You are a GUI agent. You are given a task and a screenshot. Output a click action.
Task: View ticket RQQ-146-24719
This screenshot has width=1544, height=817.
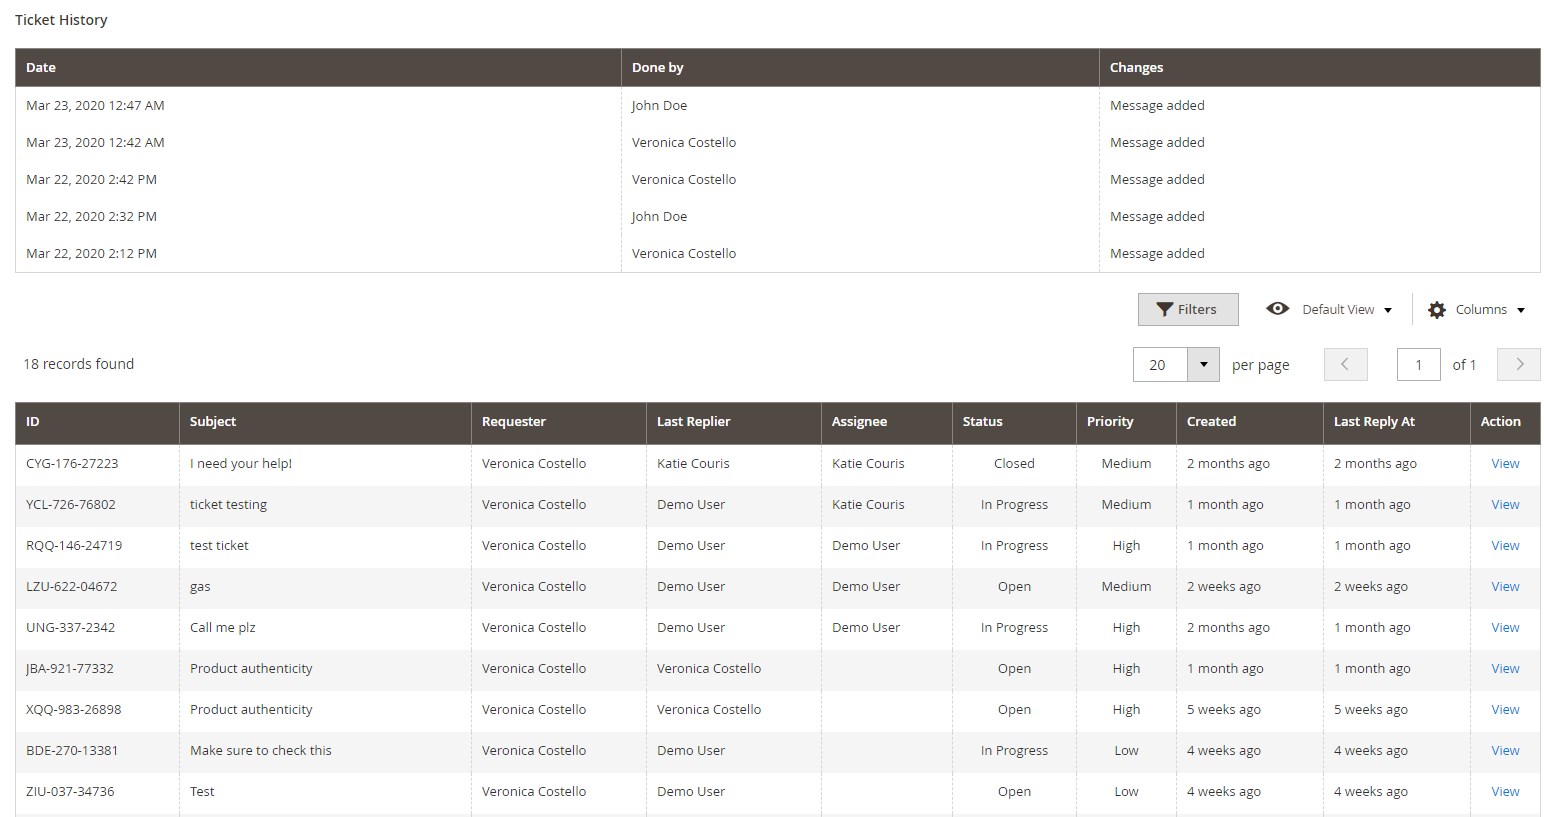pos(1505,546)
